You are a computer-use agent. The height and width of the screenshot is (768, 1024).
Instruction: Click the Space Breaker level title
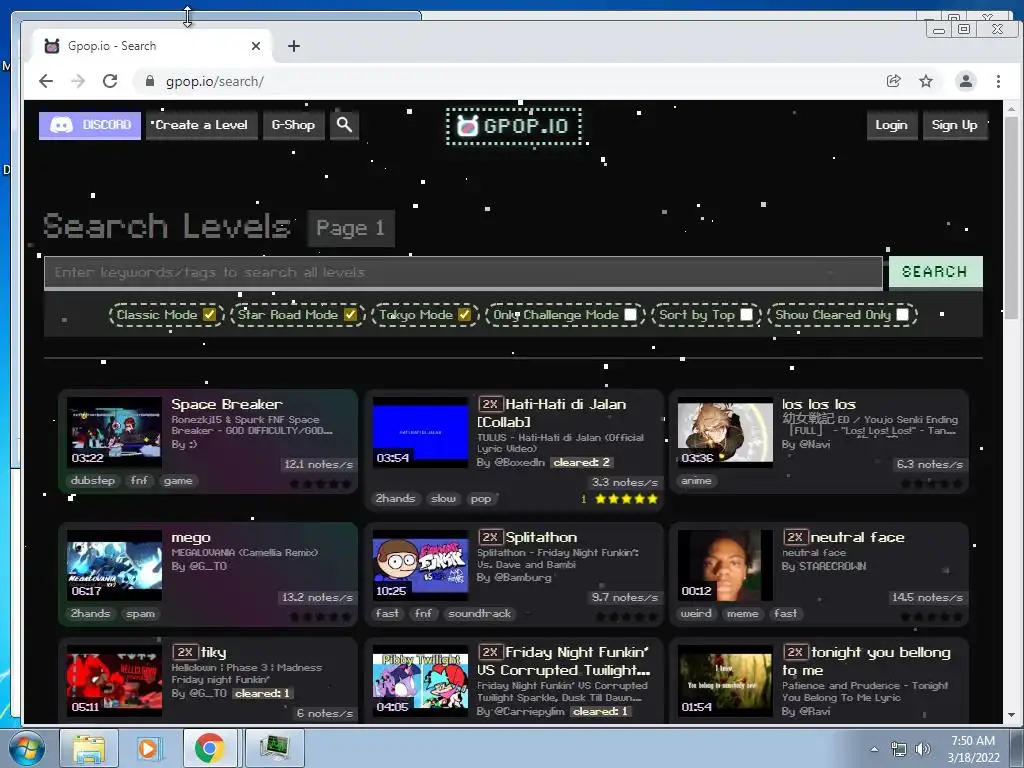(x=227, y=404)
